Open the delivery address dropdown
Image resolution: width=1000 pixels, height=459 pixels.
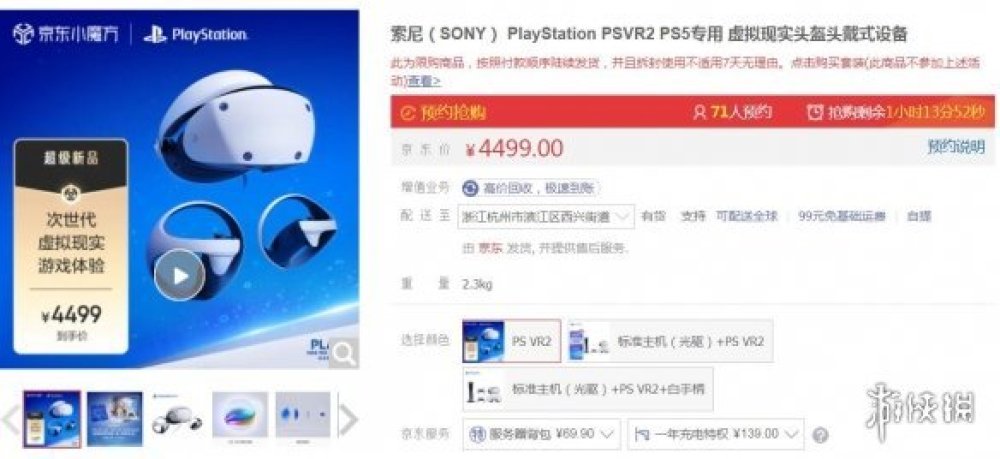click(x=547, y=216)
